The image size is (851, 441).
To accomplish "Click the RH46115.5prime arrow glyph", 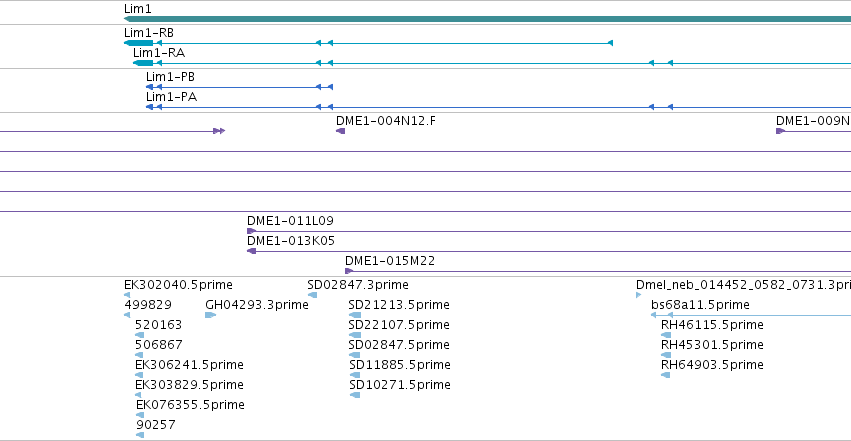I will [x=666, y=335].
